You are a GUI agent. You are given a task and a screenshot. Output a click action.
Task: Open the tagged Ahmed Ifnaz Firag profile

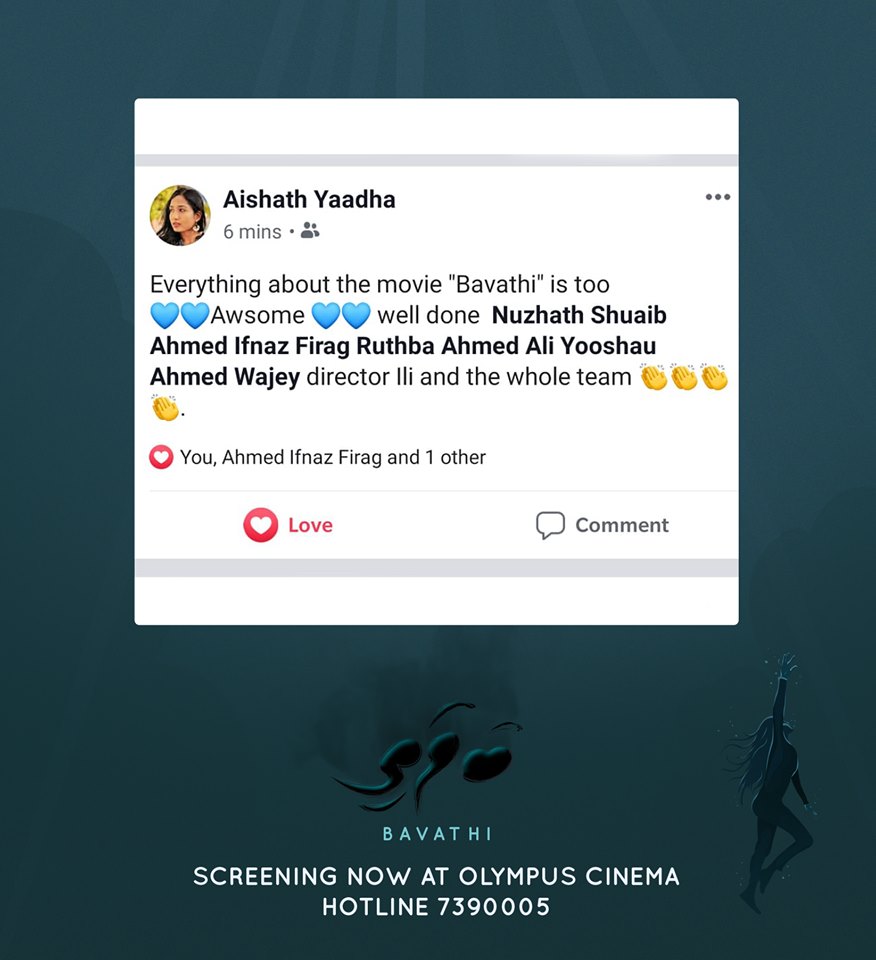(250, 346)
